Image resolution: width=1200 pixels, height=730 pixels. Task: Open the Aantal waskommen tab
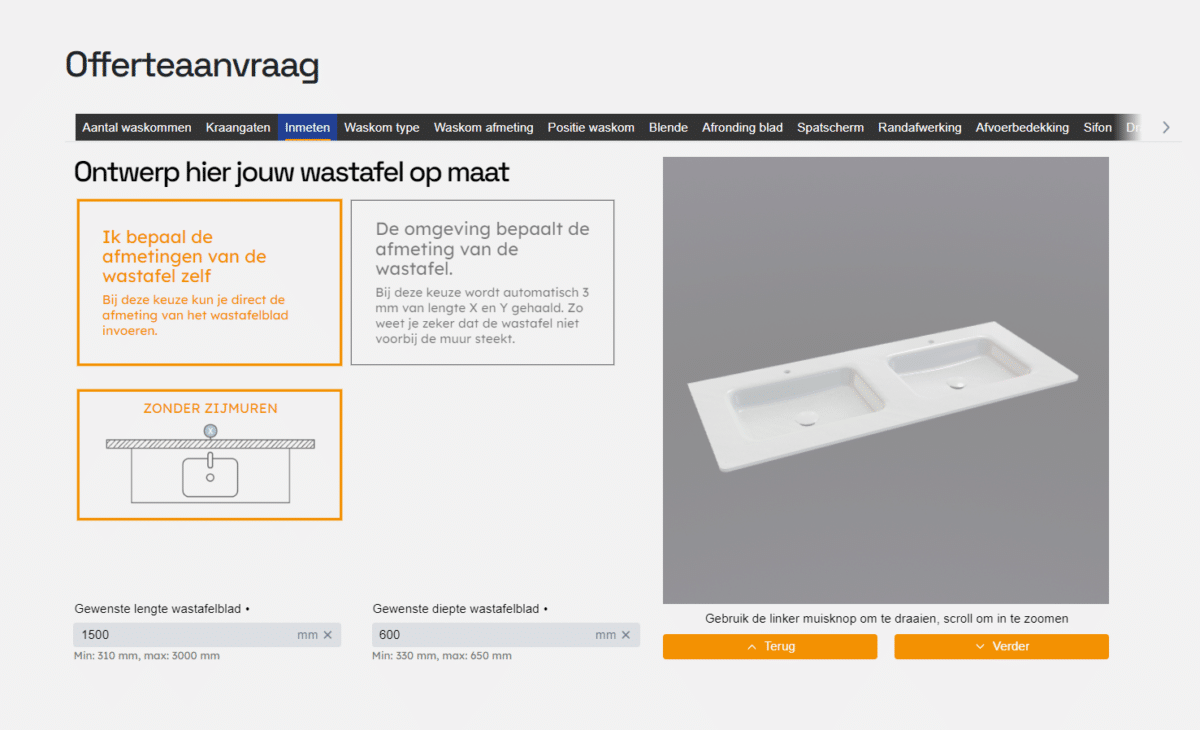(x=137, y=127)
